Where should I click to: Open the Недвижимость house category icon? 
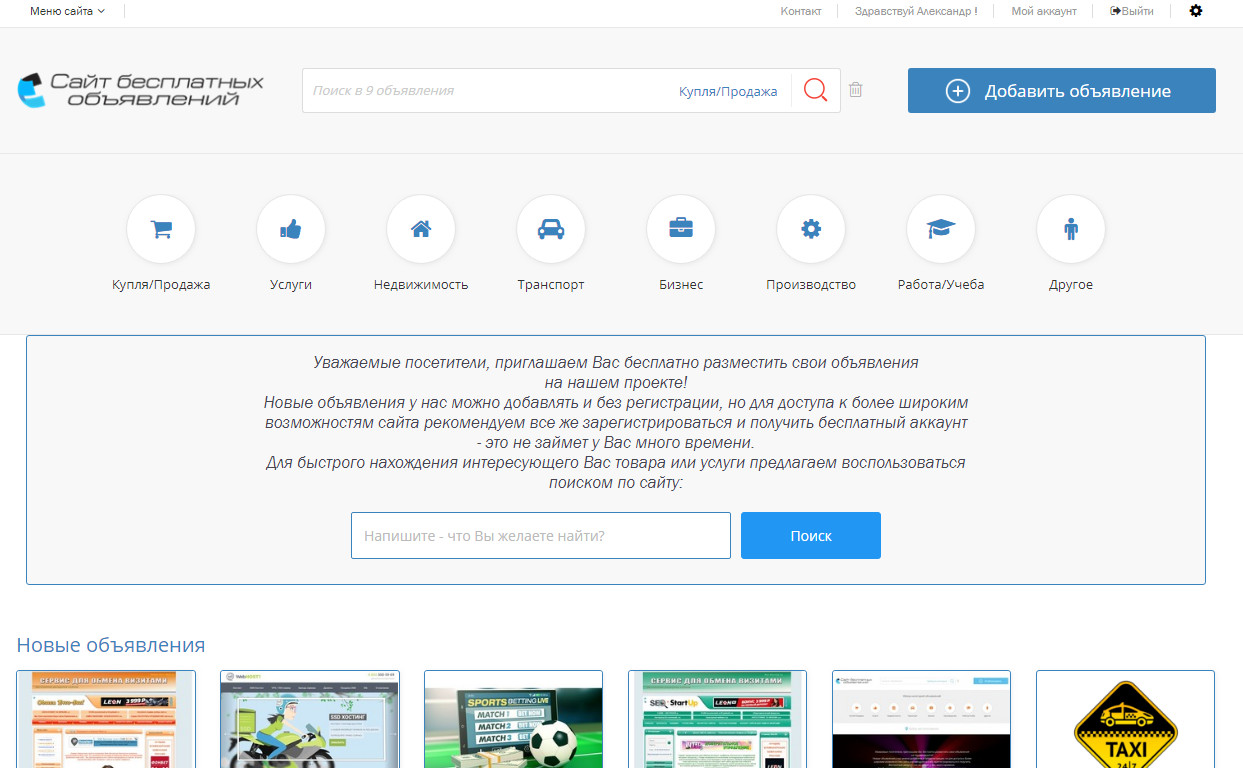421,229
